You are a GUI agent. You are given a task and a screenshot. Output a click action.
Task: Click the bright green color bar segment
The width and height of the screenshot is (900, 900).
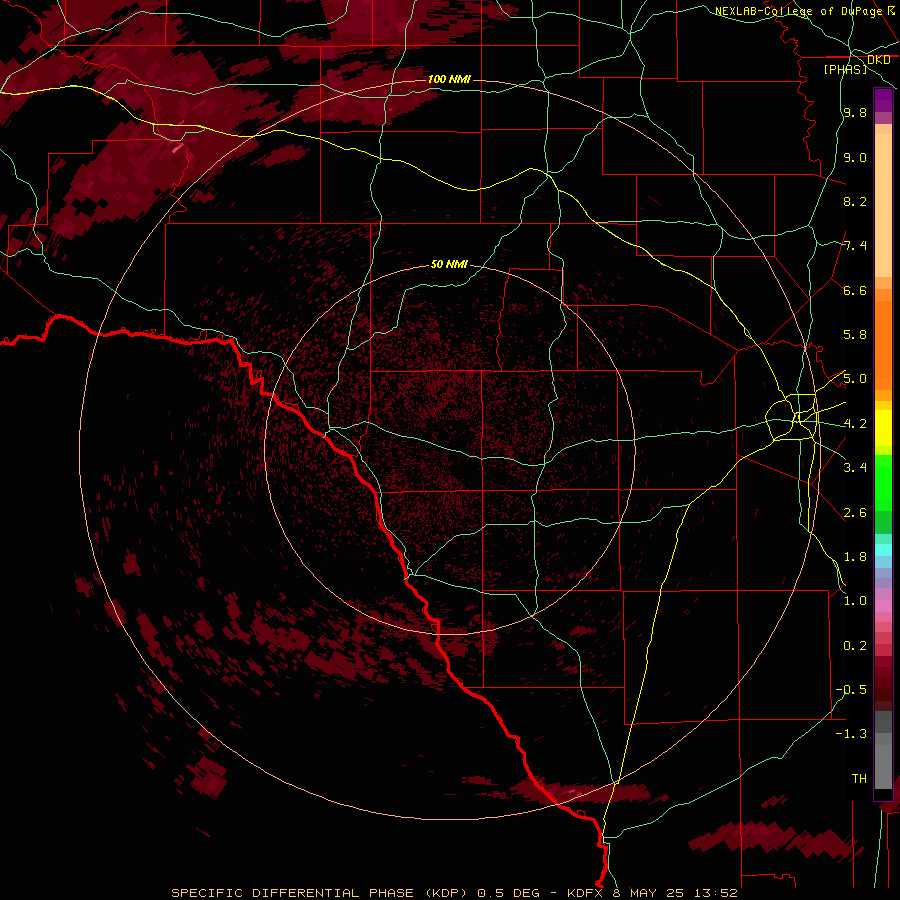coord(883,482)
